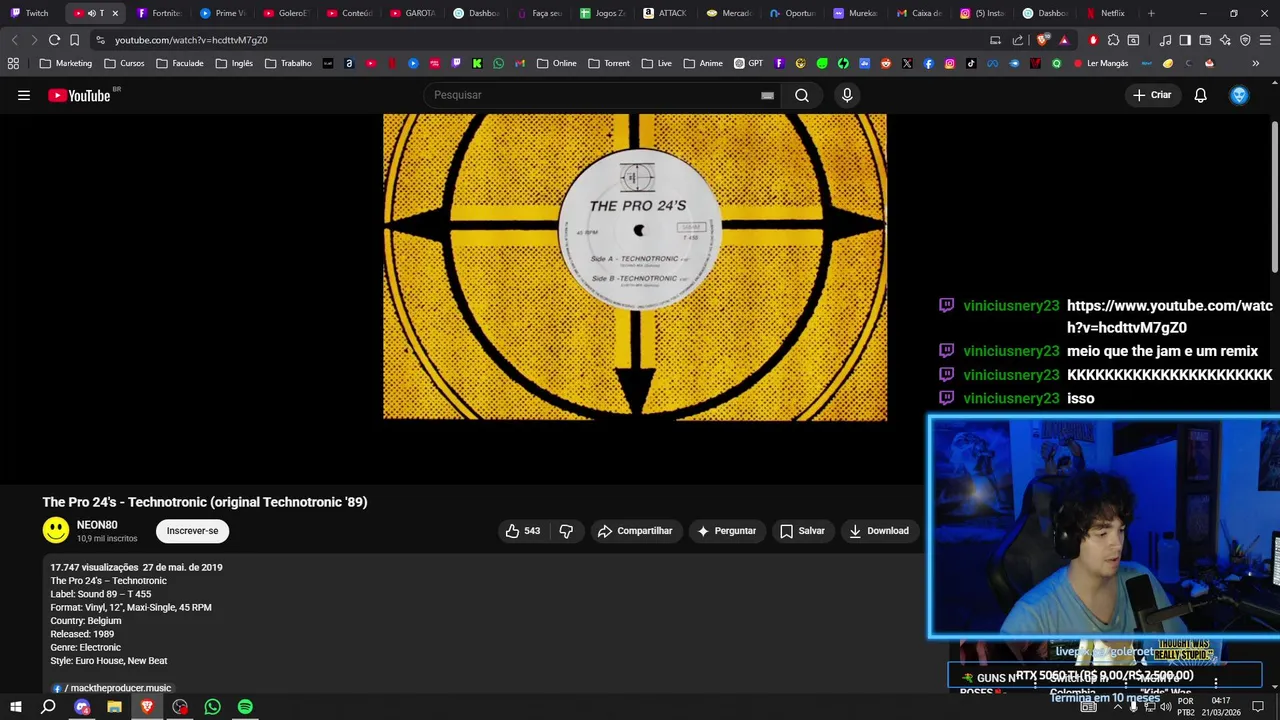Switch to the Fortnite browser tab
This screenshot has height=720, width=1280.
click(160, 13)
